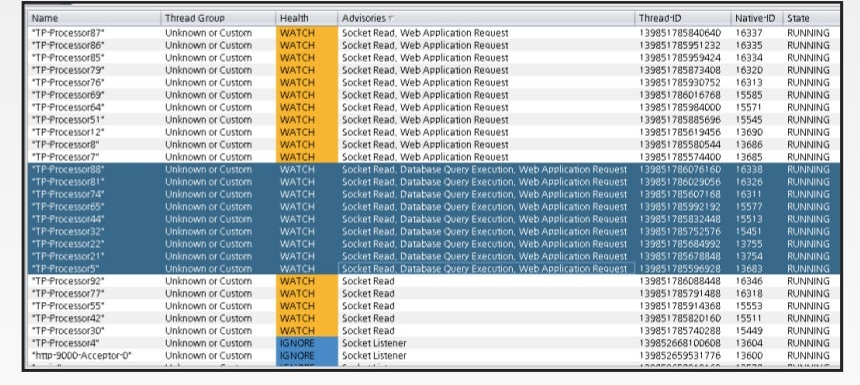
Task: Click Native-ID 13600
Action: click(x=749, y=355)
